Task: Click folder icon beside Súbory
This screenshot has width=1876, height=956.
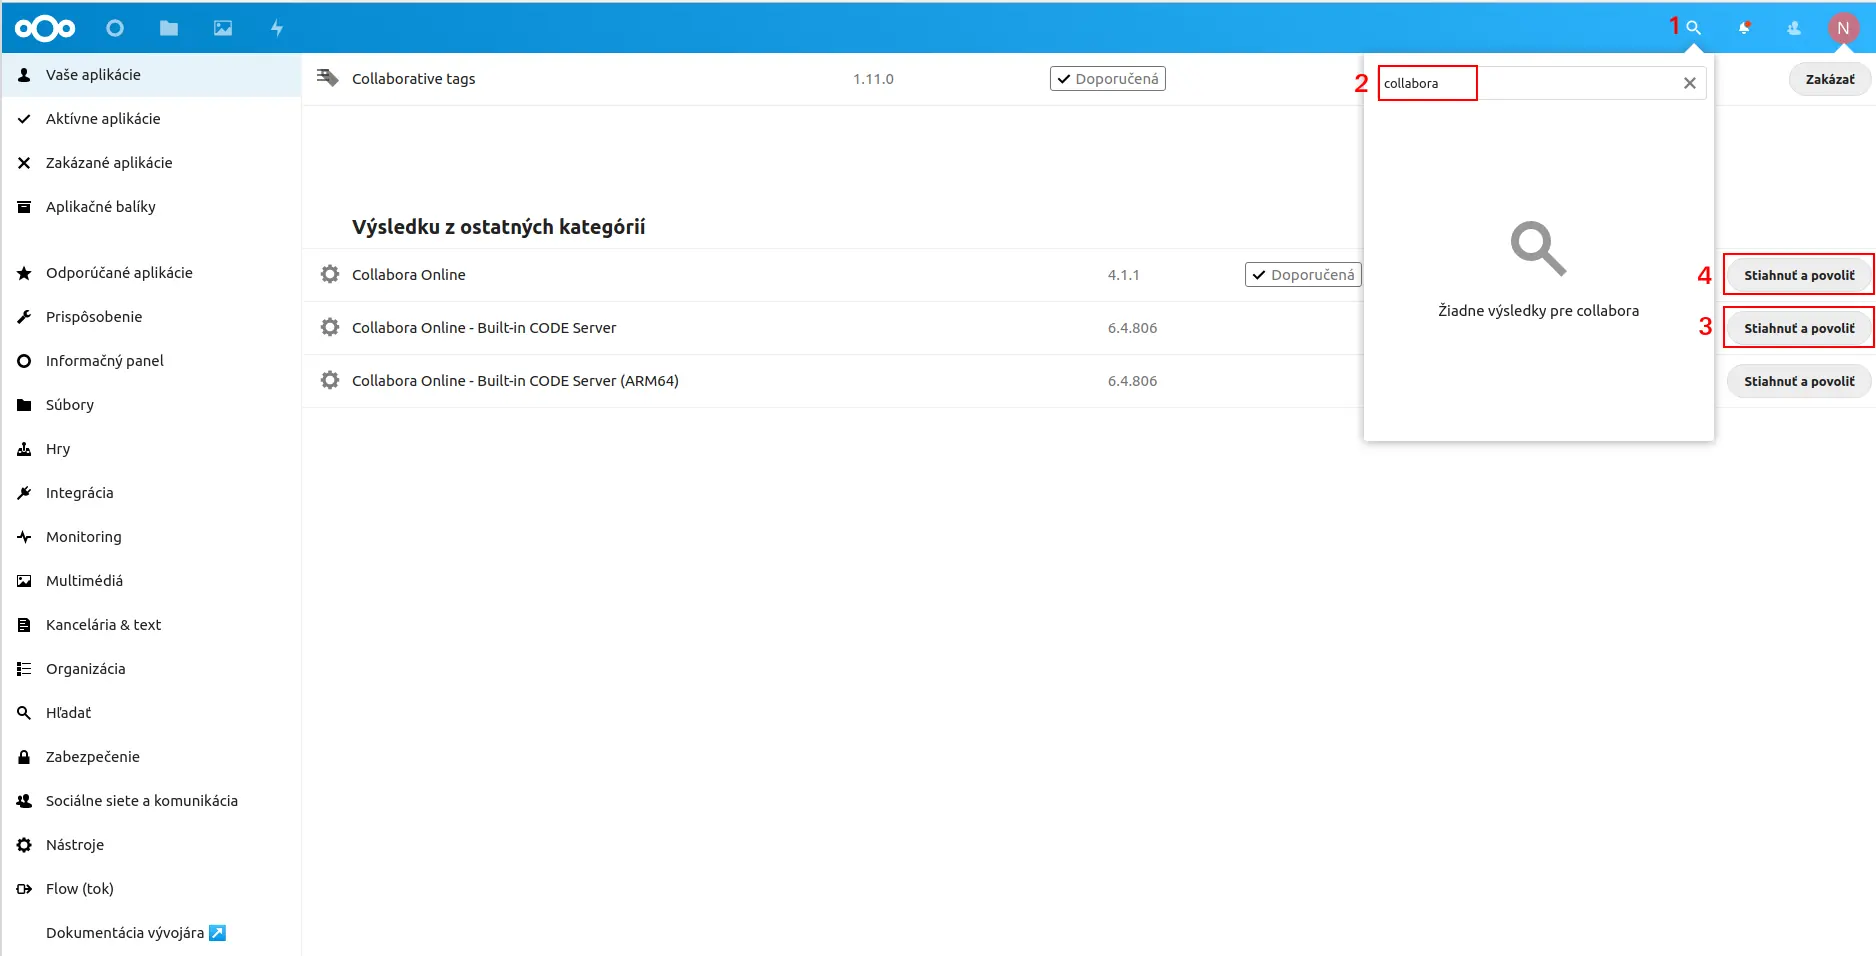Action: coord(24,405)
